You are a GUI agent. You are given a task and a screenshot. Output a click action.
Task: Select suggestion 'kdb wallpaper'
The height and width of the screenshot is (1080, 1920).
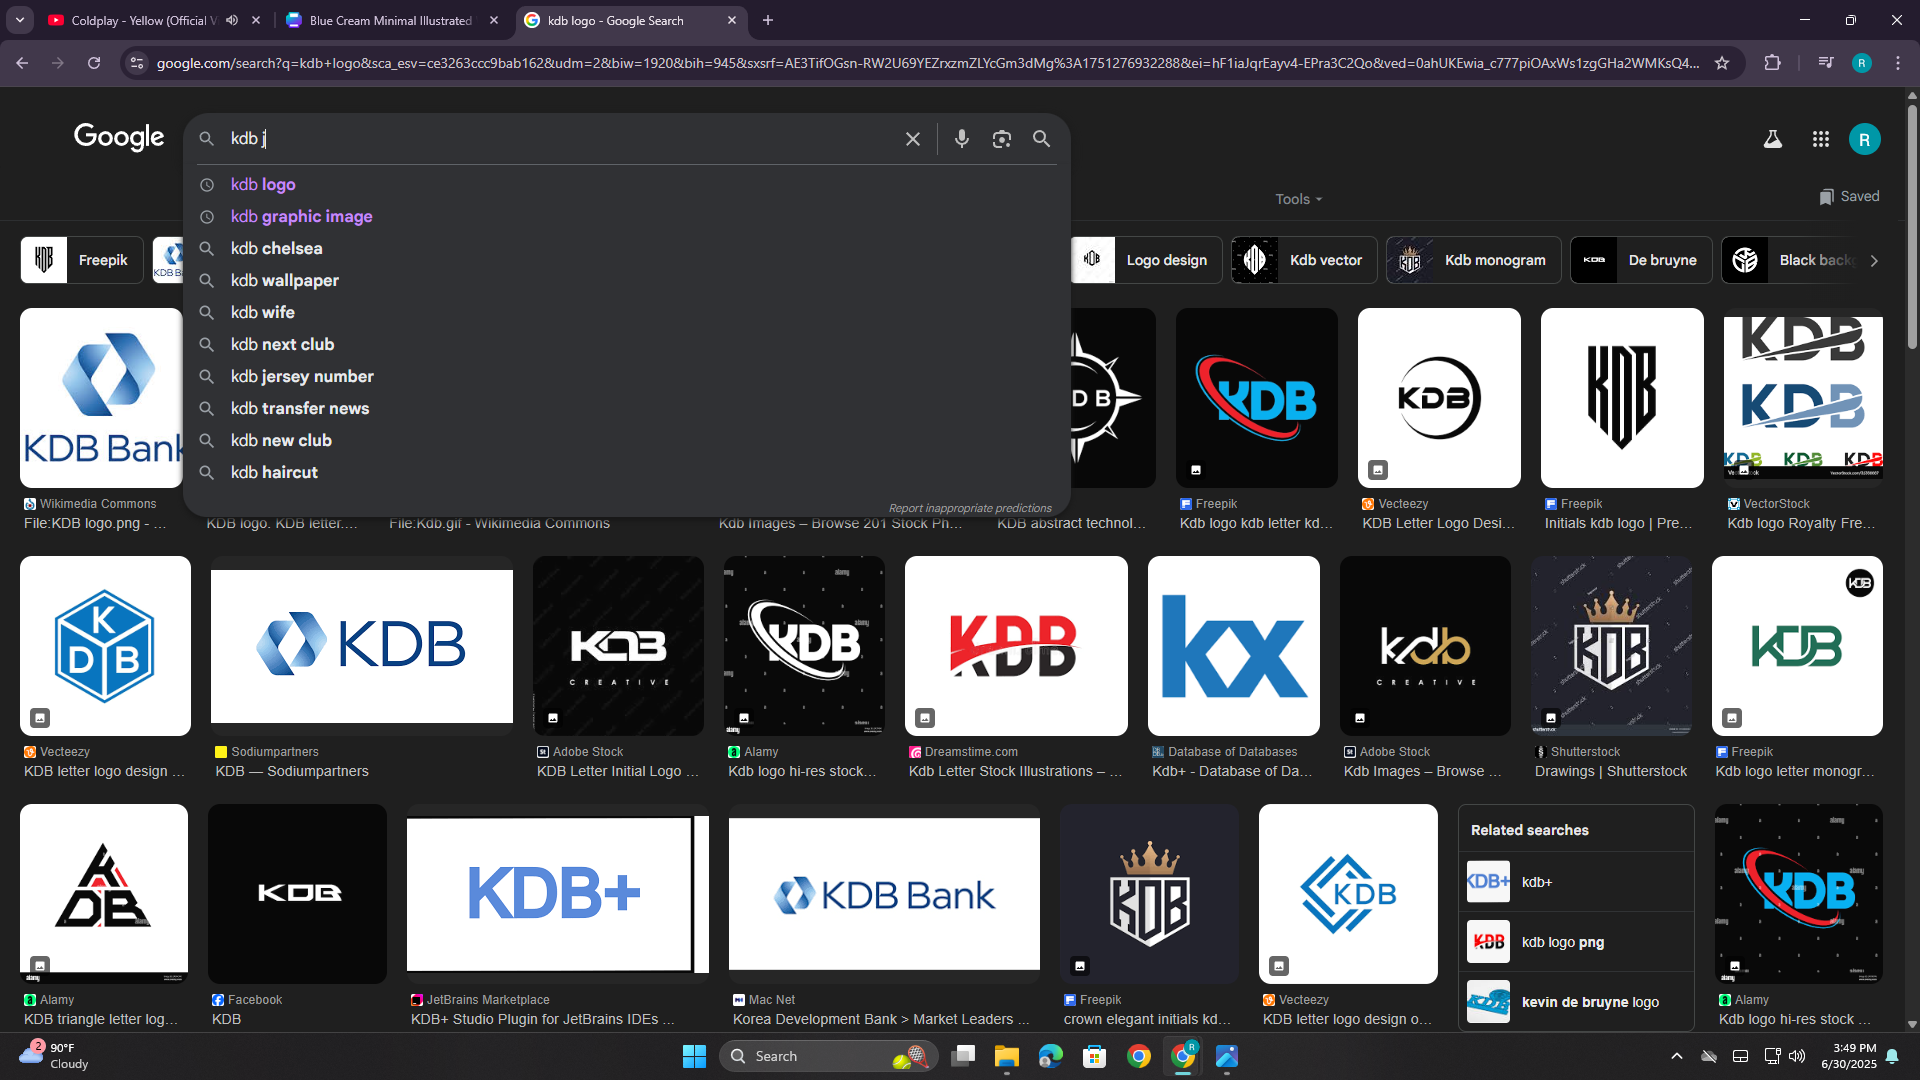[x=626, y=280]
